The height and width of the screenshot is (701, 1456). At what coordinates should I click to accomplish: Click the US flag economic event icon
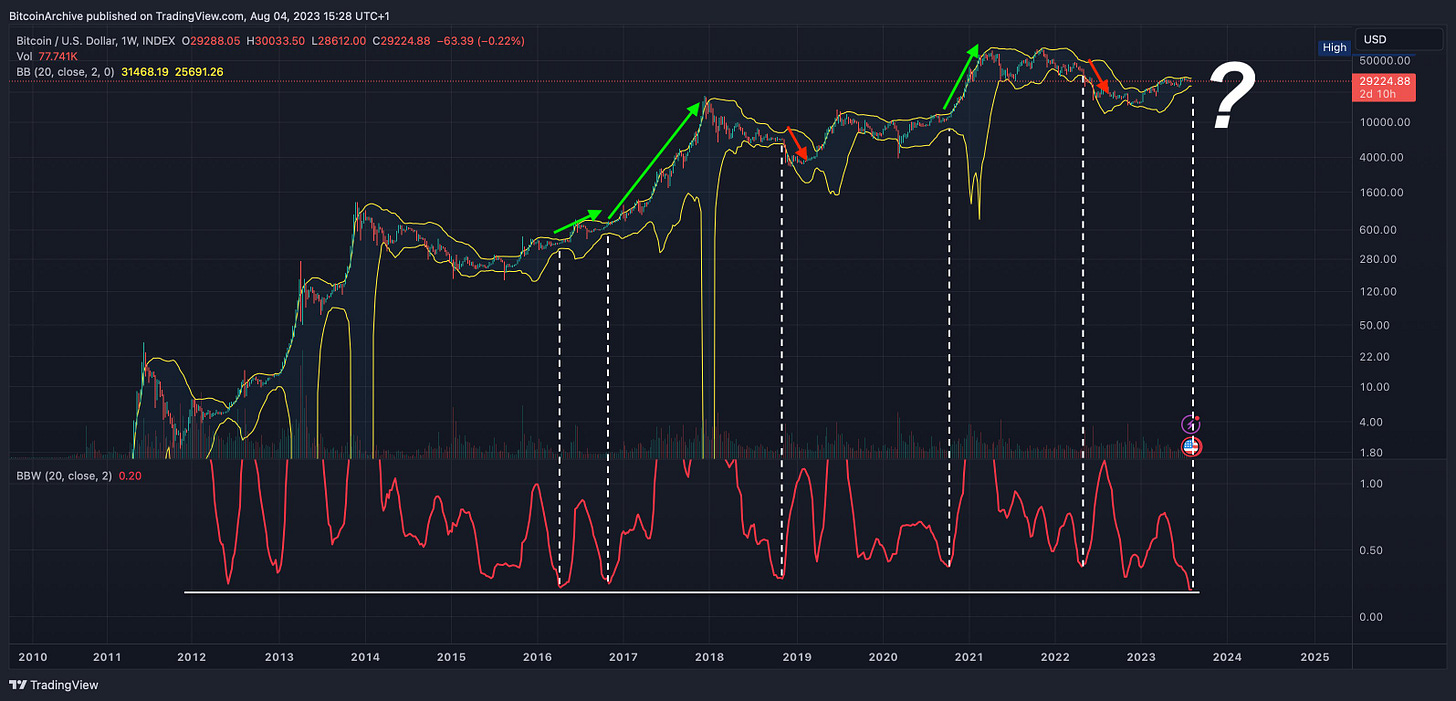1191,447
